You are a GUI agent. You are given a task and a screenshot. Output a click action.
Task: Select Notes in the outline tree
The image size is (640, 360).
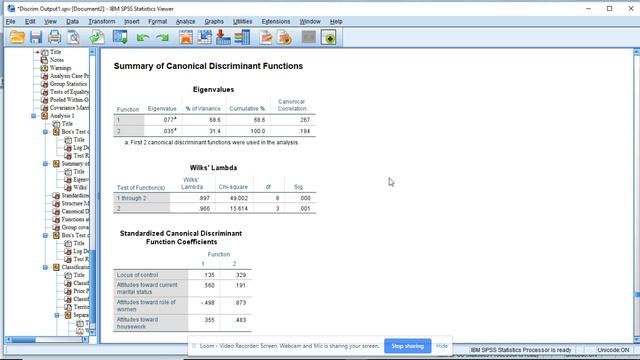57,60
